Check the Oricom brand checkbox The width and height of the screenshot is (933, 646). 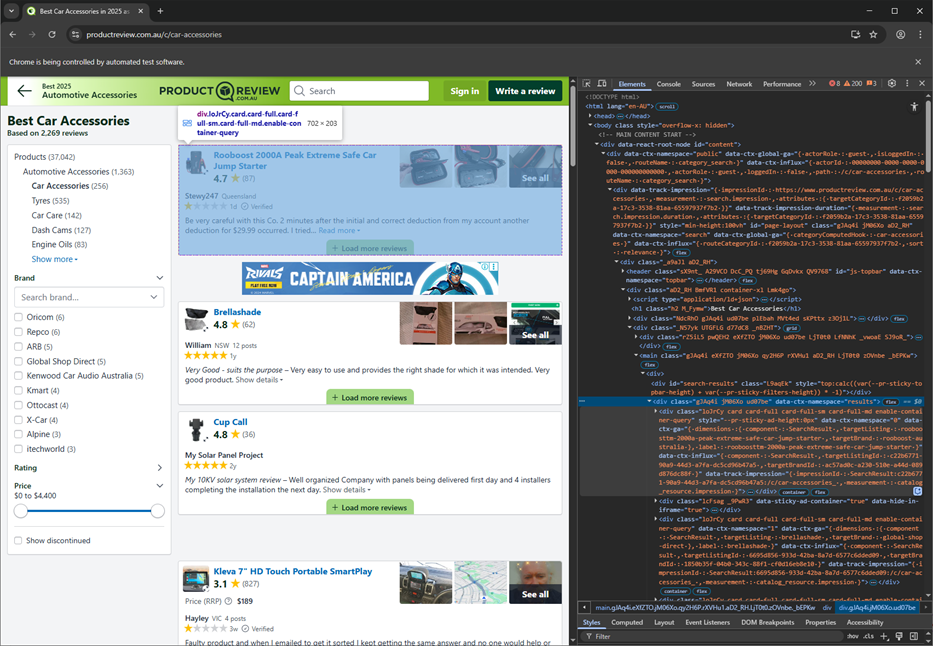[x=19, y=317]
